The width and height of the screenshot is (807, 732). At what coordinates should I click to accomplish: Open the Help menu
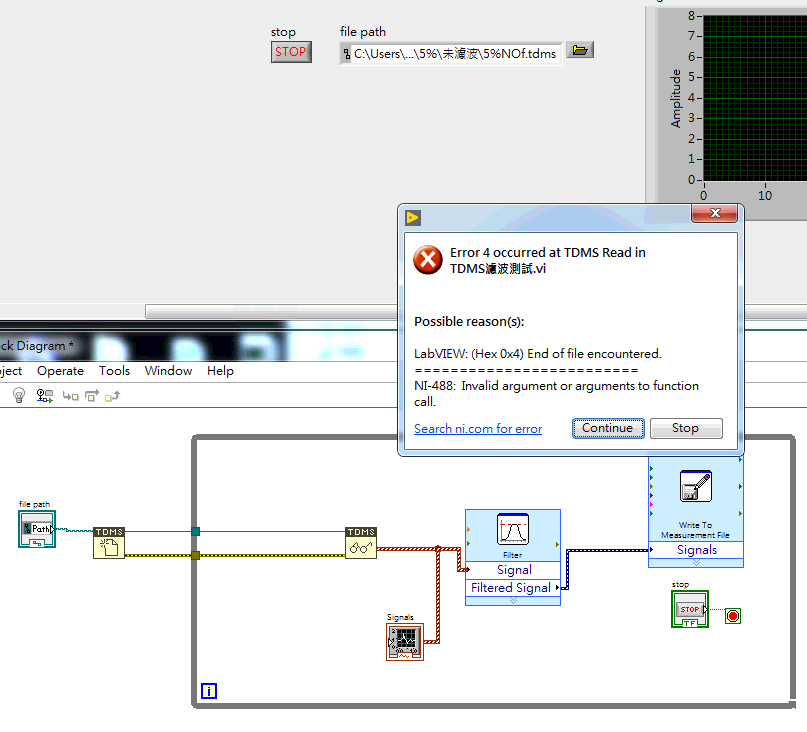220,371
